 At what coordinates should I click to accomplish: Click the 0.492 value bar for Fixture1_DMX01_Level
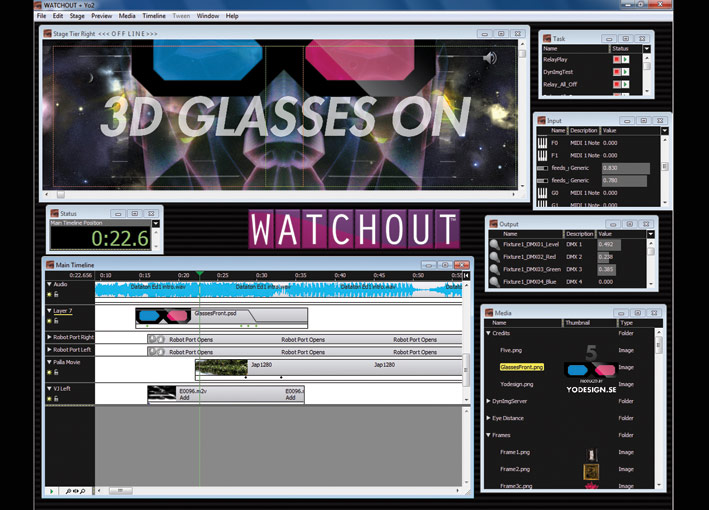tap(609, 245)
